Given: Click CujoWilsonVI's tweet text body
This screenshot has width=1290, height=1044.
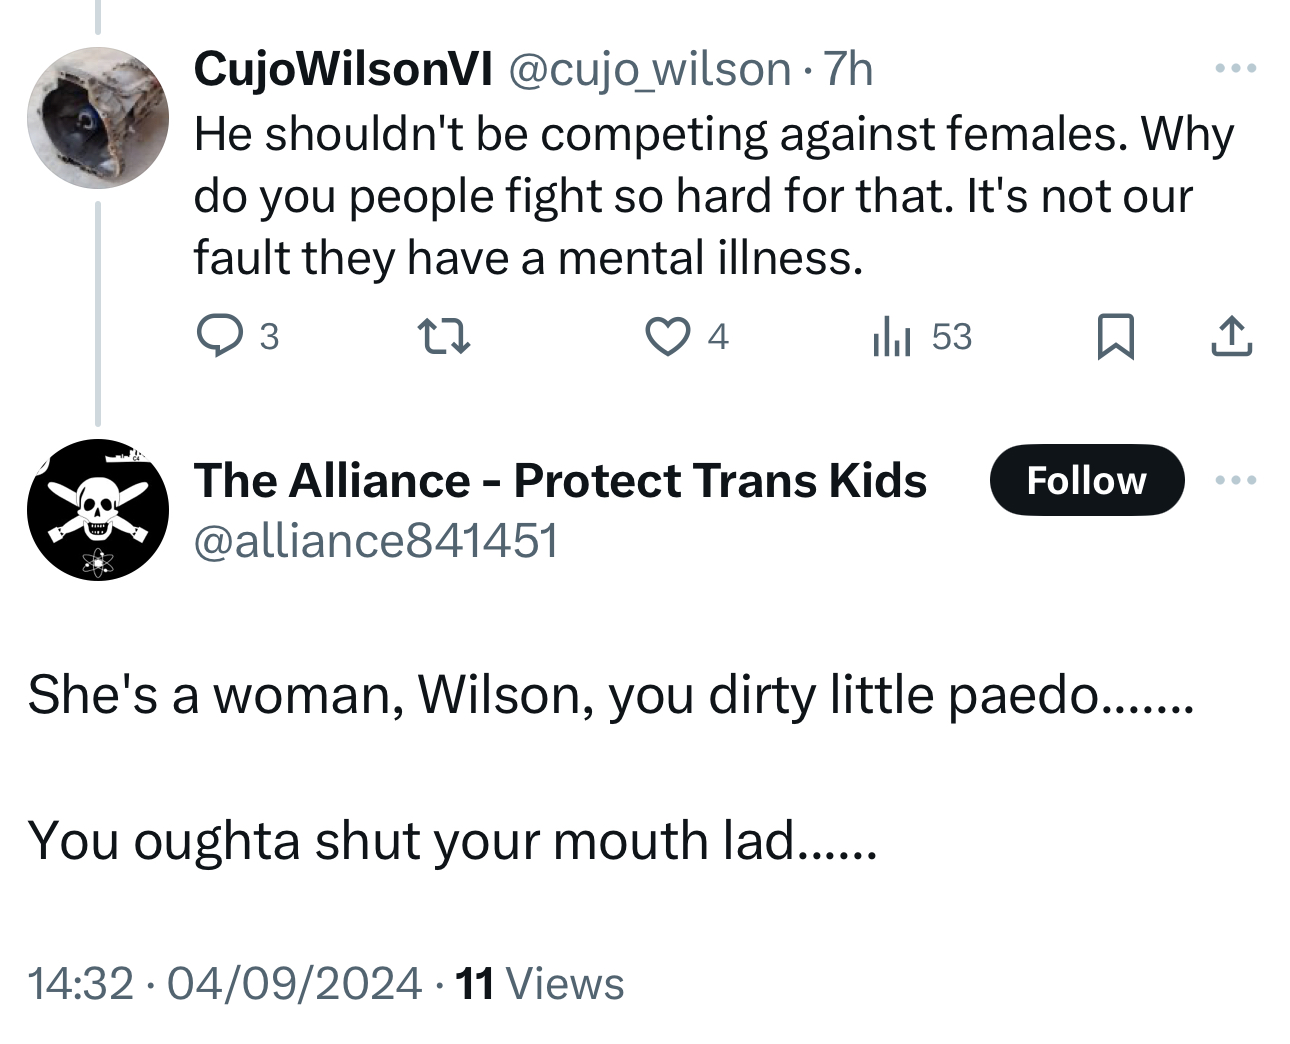Looking at the screenshot, I should click(x=700, y=196).
